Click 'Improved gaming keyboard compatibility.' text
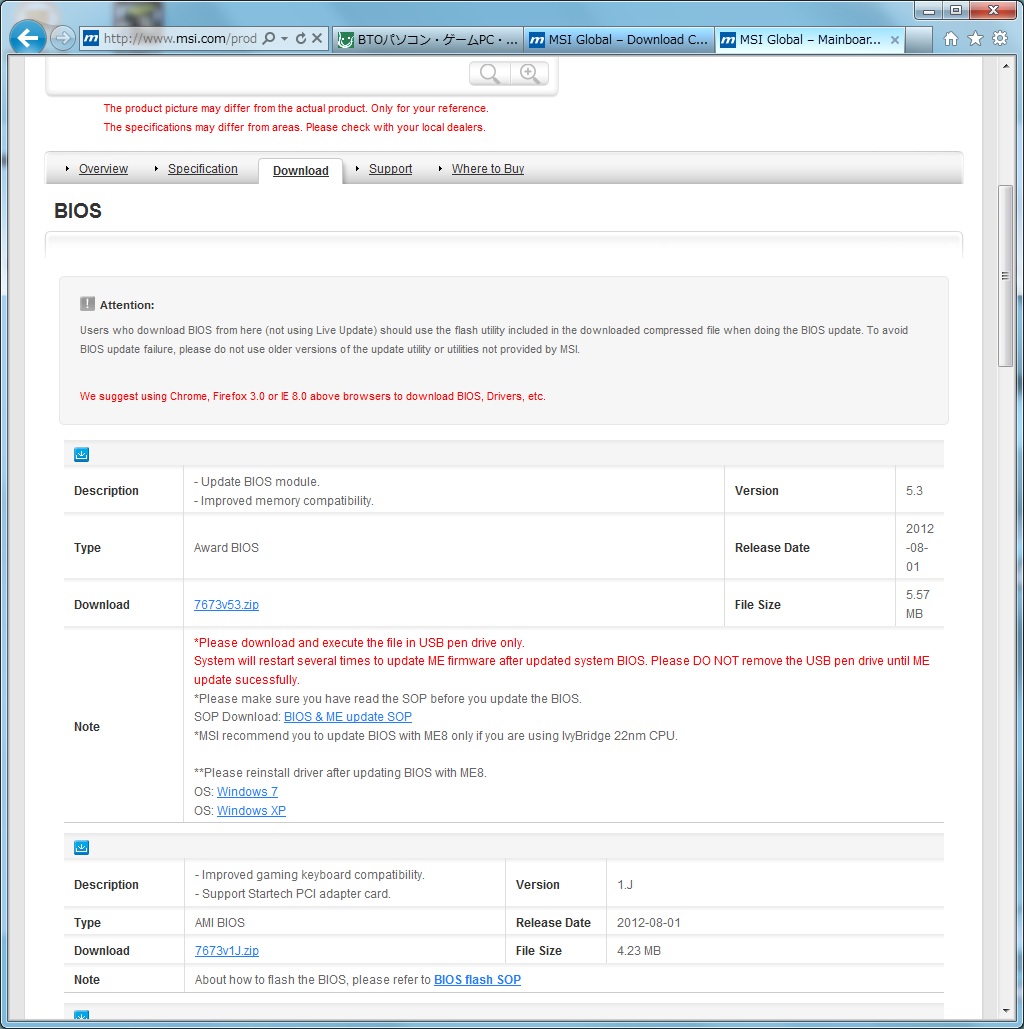The width and height of the screenshot is (1024, 1029). 310,874
